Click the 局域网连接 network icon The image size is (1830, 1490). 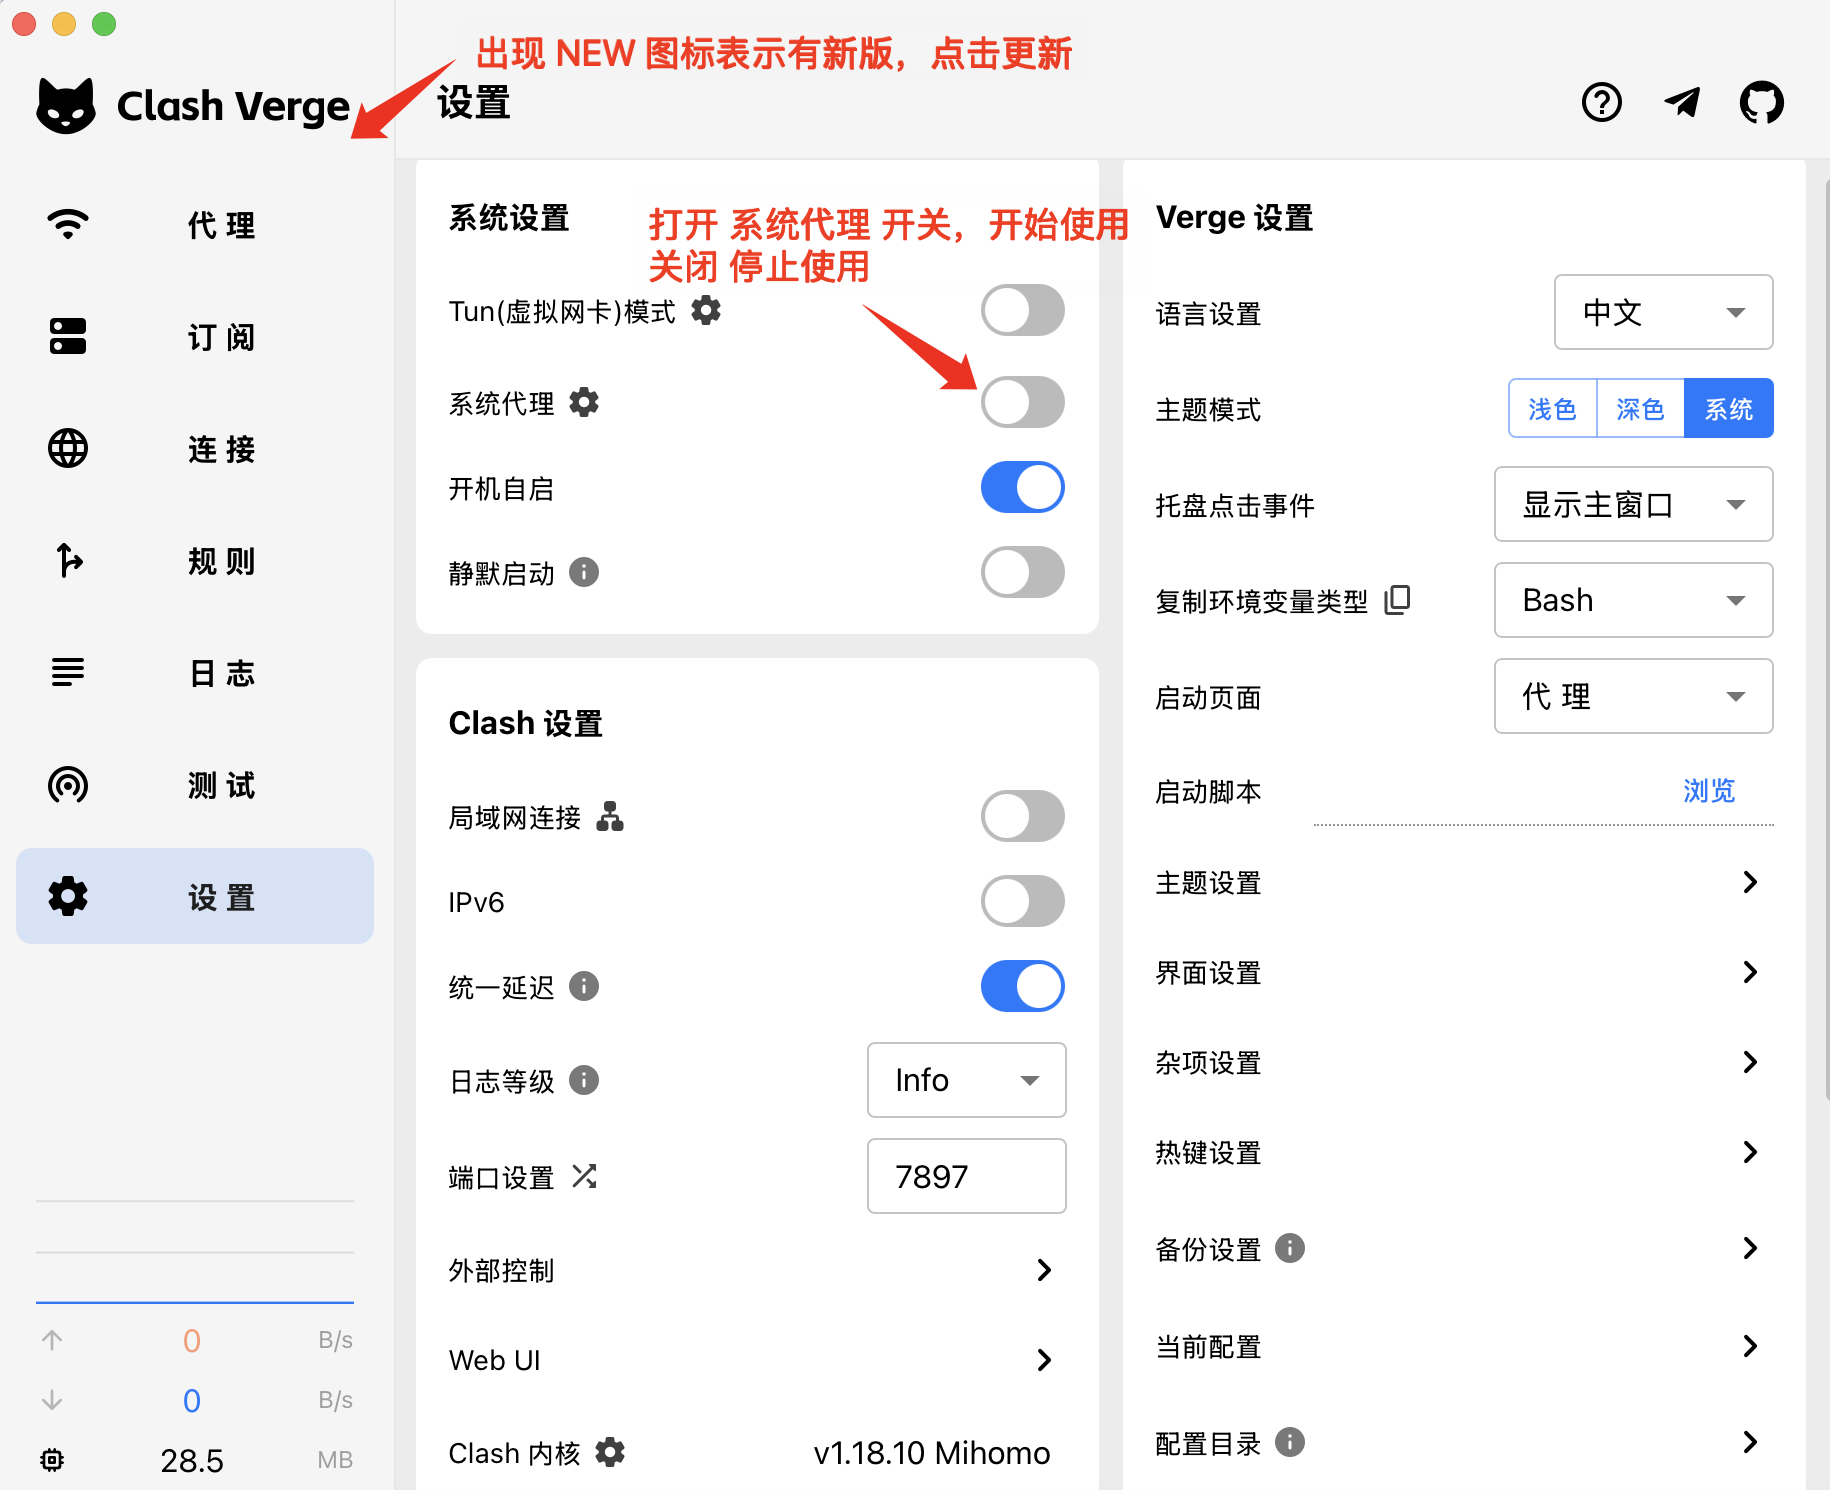(x=610, y=817)
